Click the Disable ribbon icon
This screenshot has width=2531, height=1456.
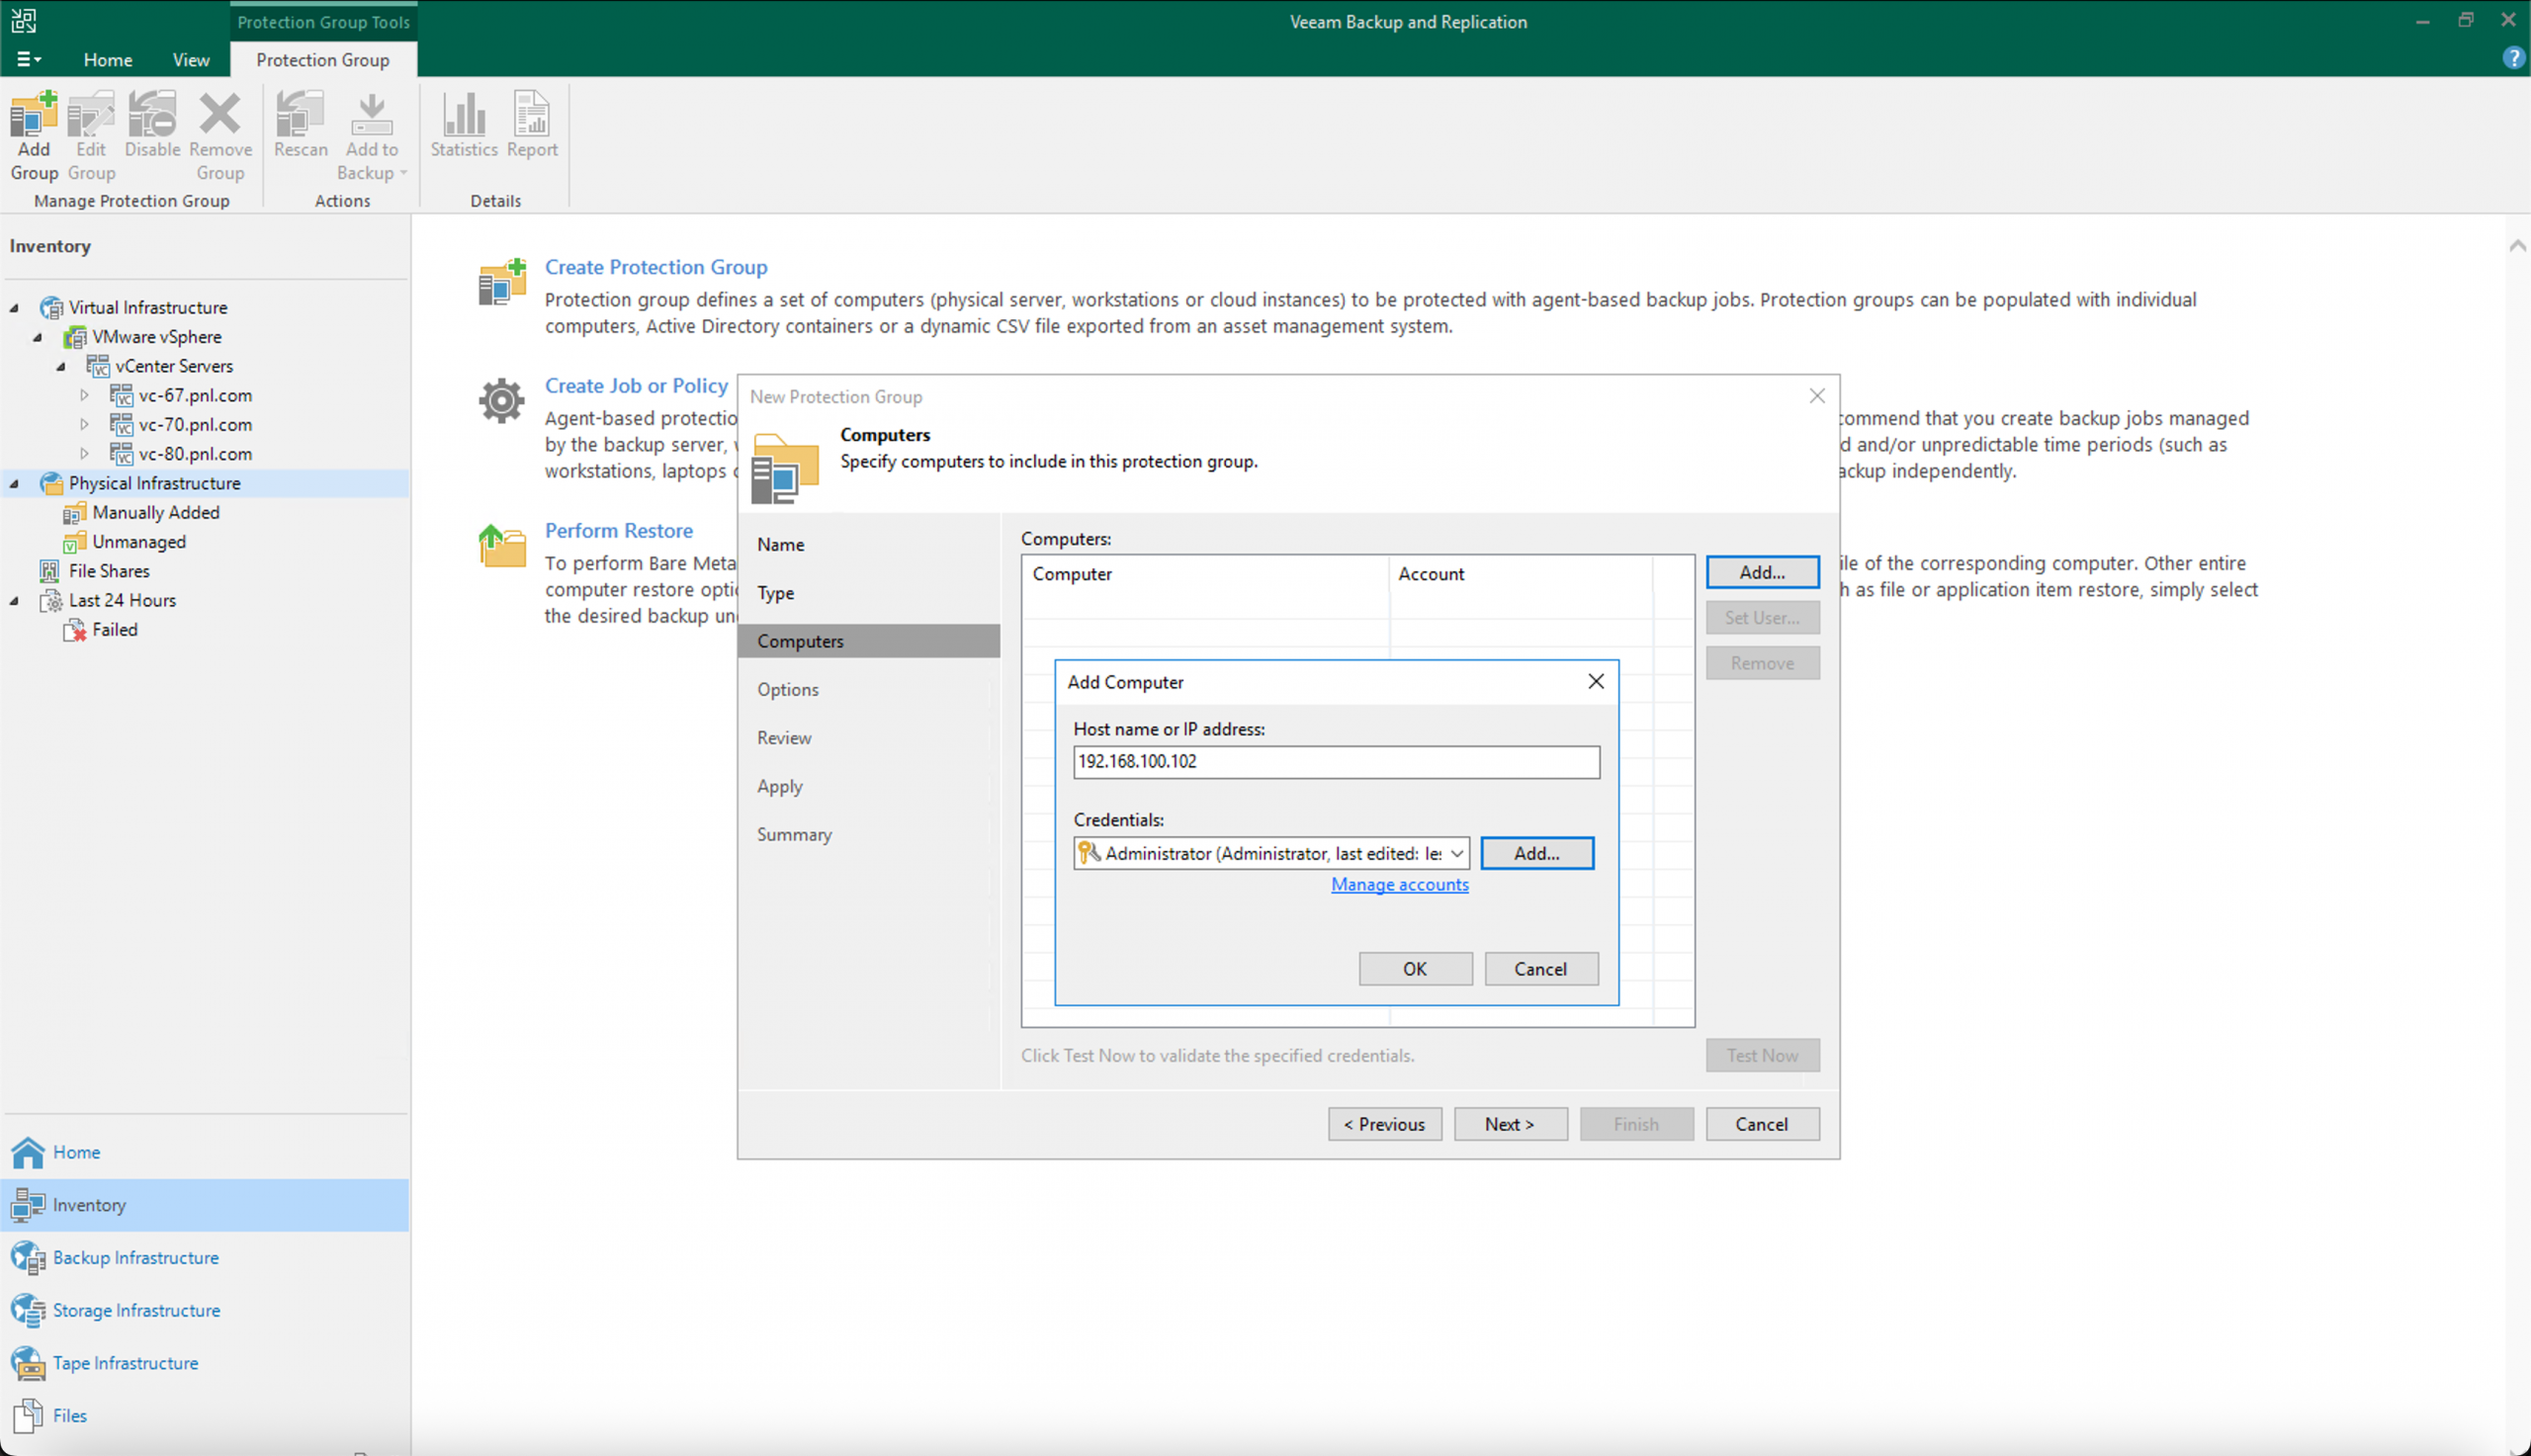[152, 125]
